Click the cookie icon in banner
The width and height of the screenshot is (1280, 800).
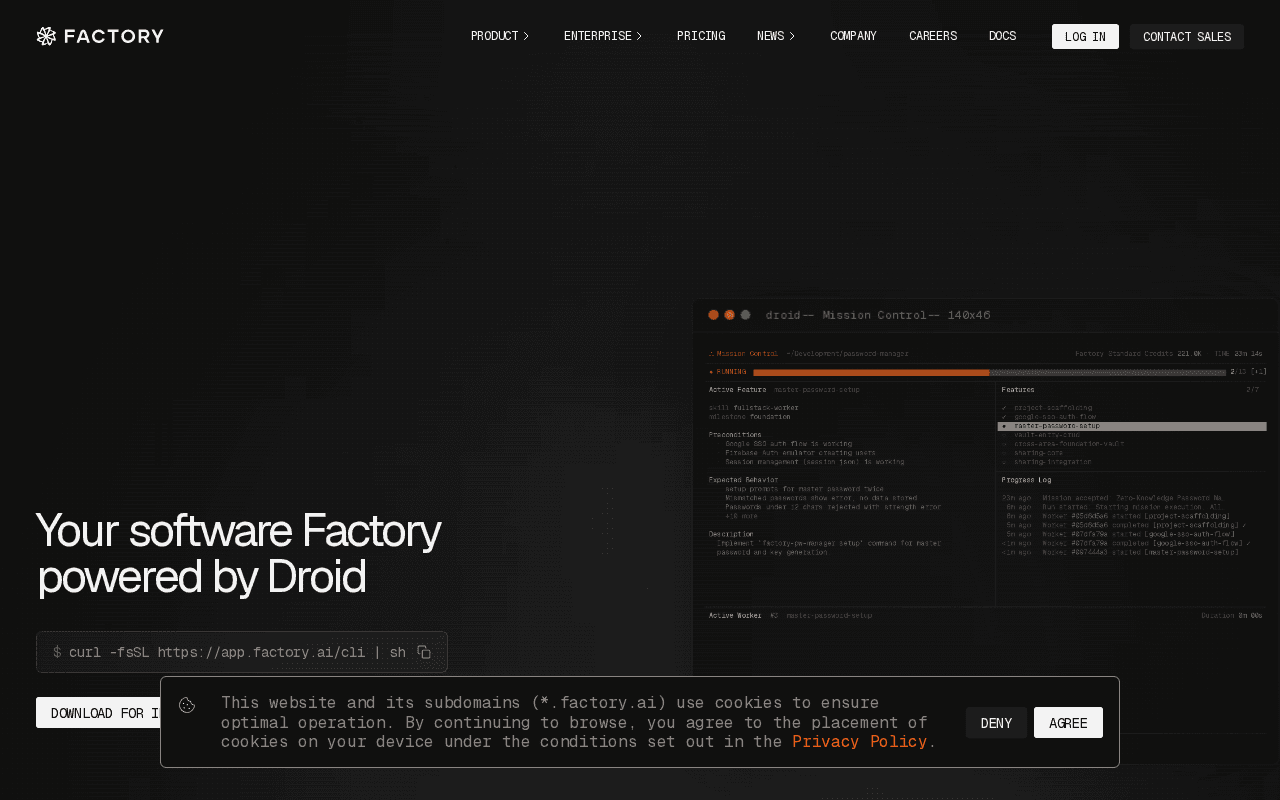pyautogui.click(x=187, y=705)
